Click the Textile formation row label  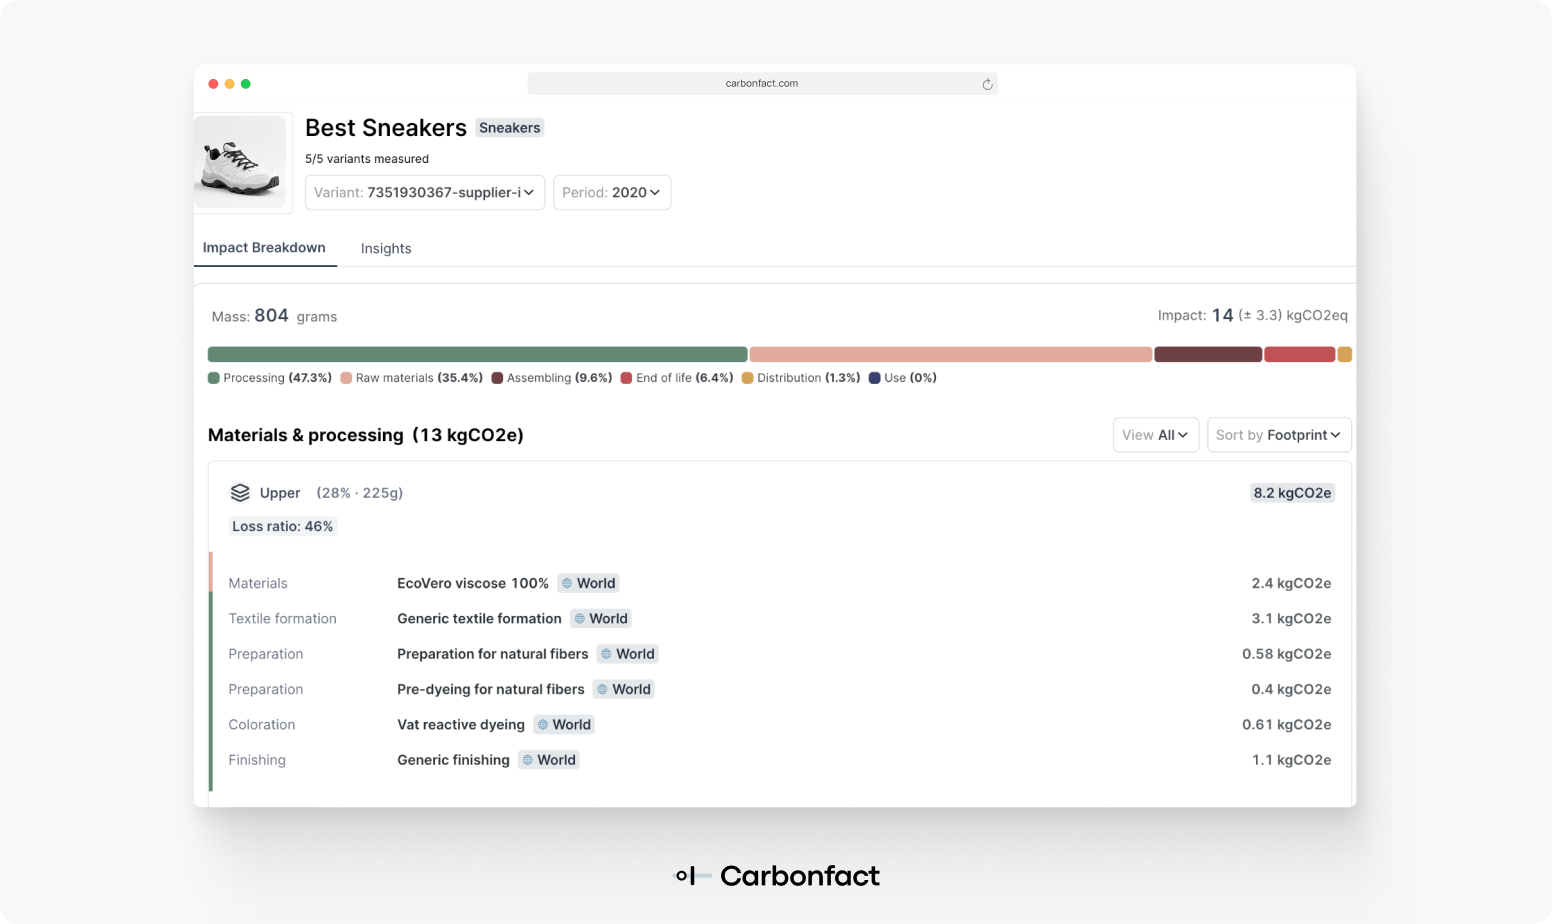click(283, 619)
